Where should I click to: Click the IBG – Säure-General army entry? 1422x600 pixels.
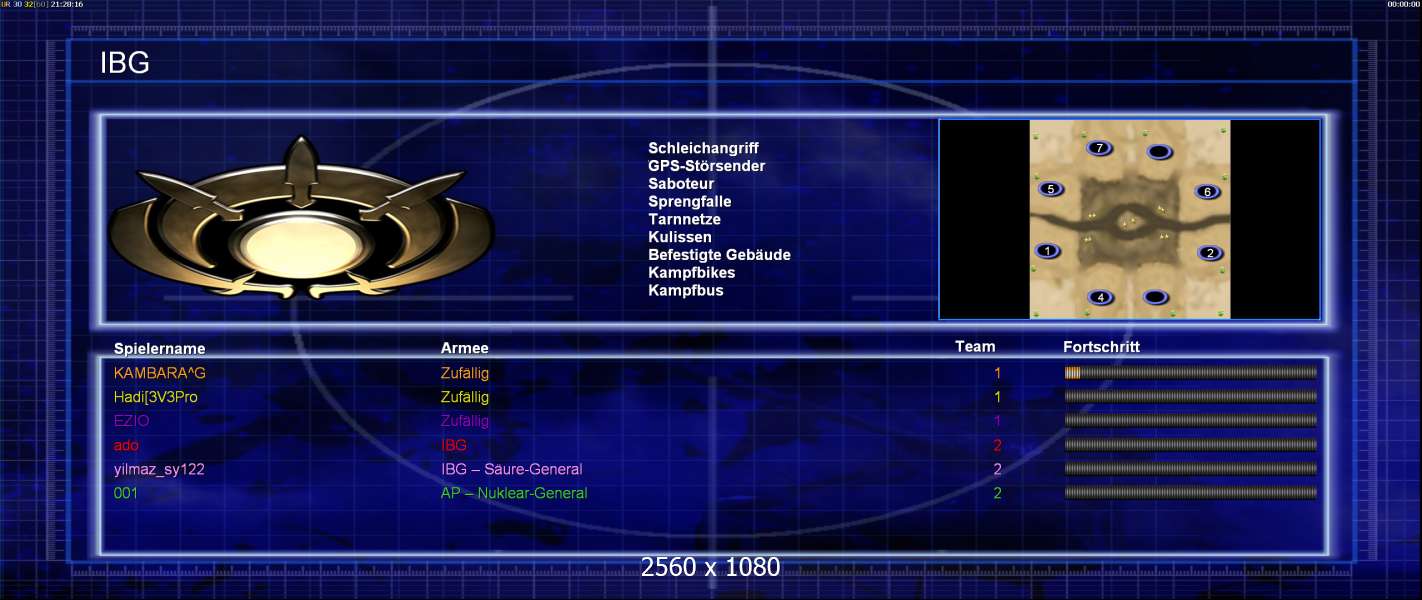(x=512, y=469)
